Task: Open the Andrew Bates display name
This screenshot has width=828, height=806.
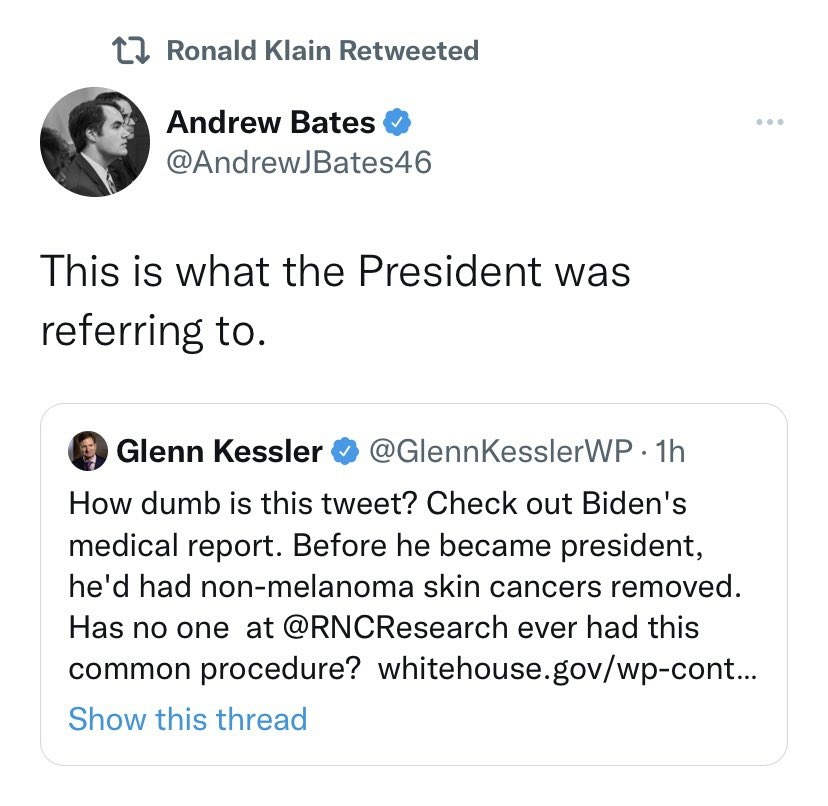Action: [270, 123]
